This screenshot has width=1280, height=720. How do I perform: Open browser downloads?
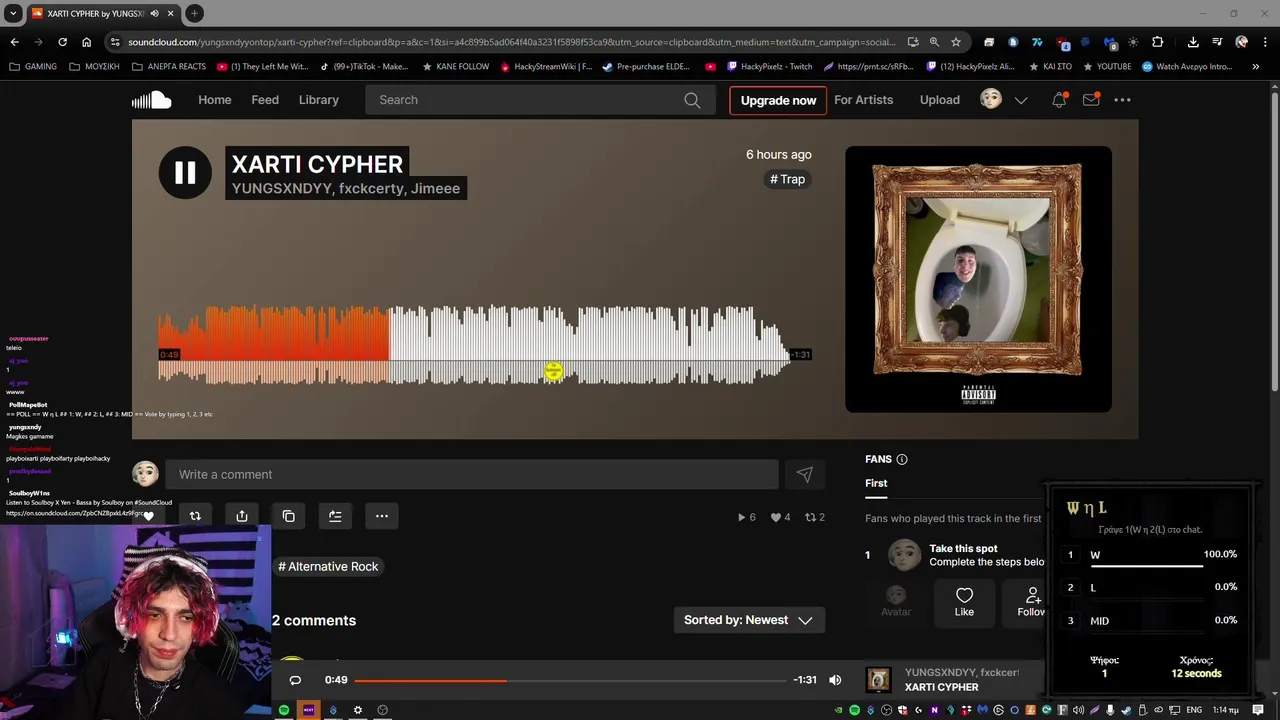[1193, 42]
